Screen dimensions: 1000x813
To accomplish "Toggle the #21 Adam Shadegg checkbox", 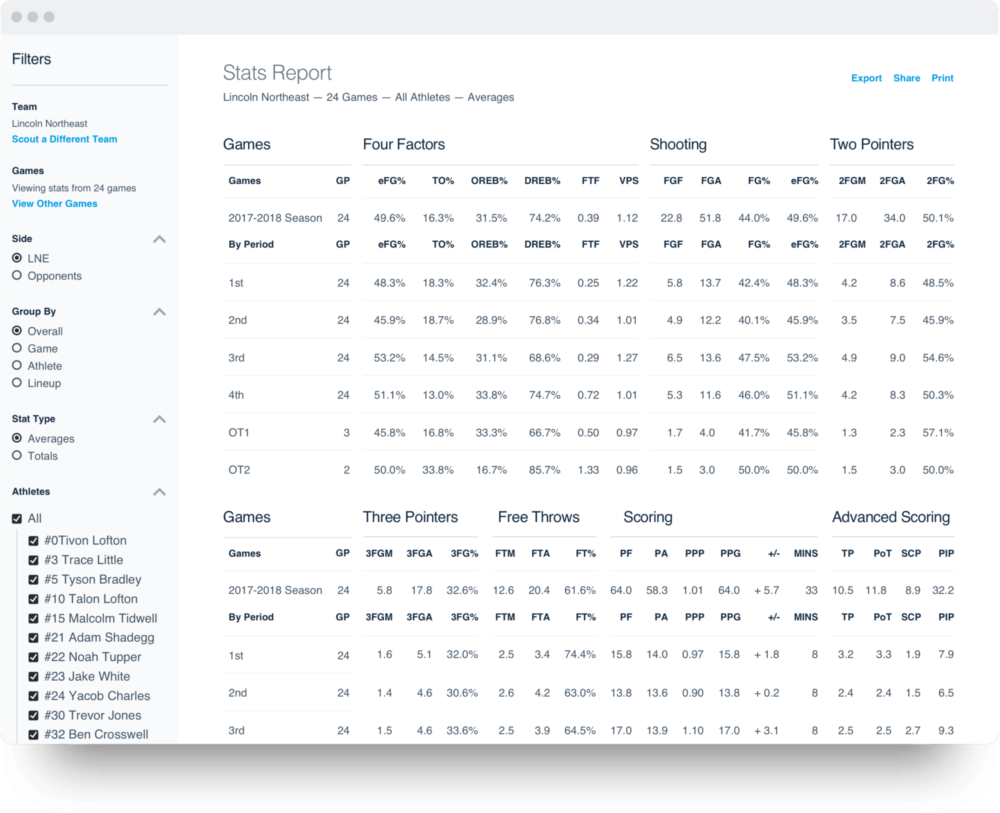I will 34,638.
